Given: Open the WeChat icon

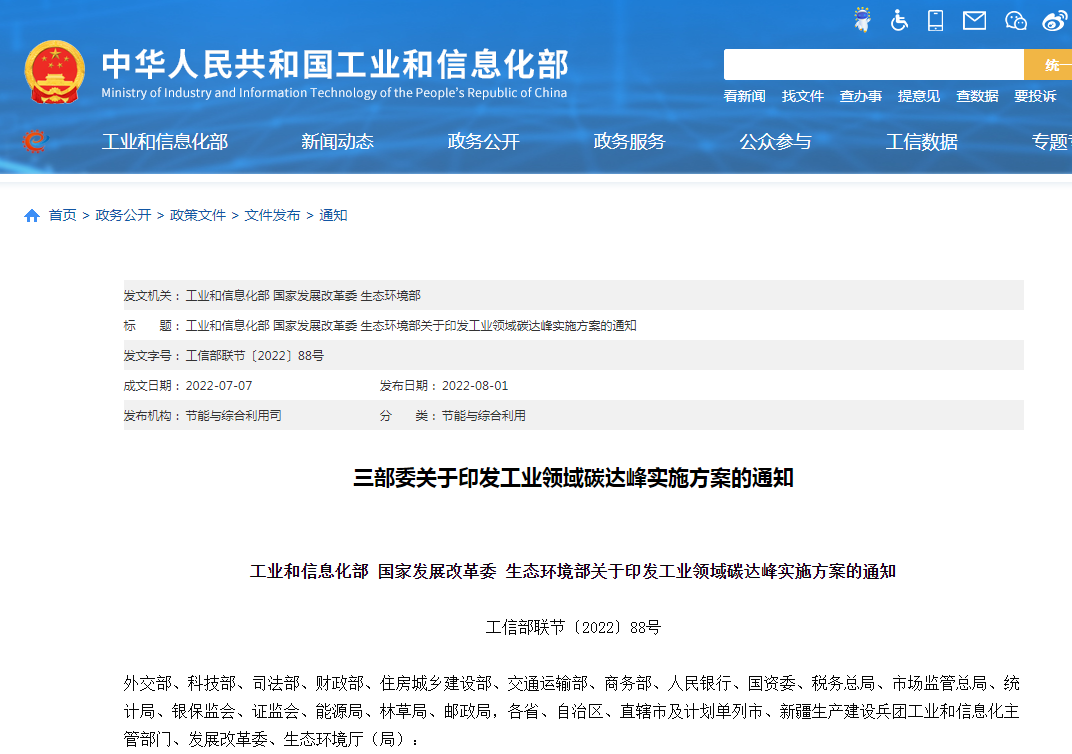Looking at the screenshot, I should point(1016,21).
